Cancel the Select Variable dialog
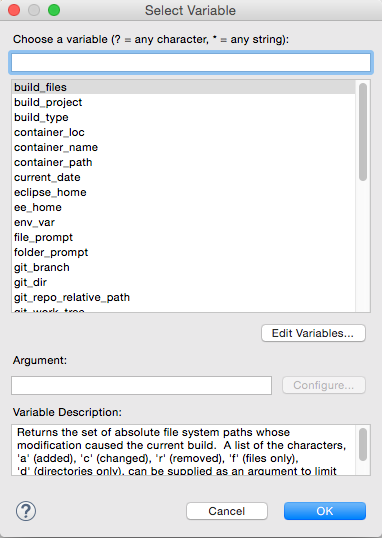The width and height of the screenshot is (382, 538). [x=227, y=511]
